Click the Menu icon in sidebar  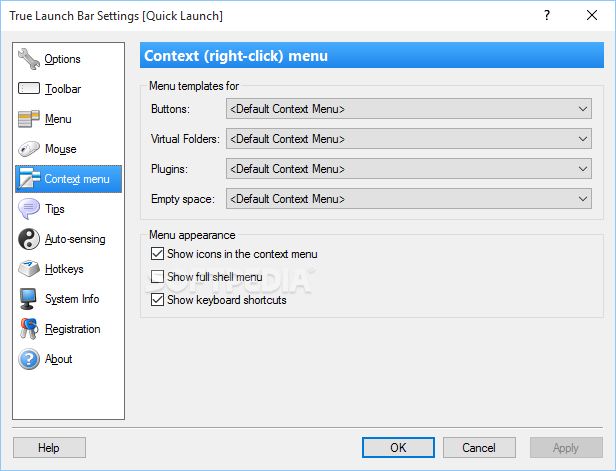pos(29,119)
